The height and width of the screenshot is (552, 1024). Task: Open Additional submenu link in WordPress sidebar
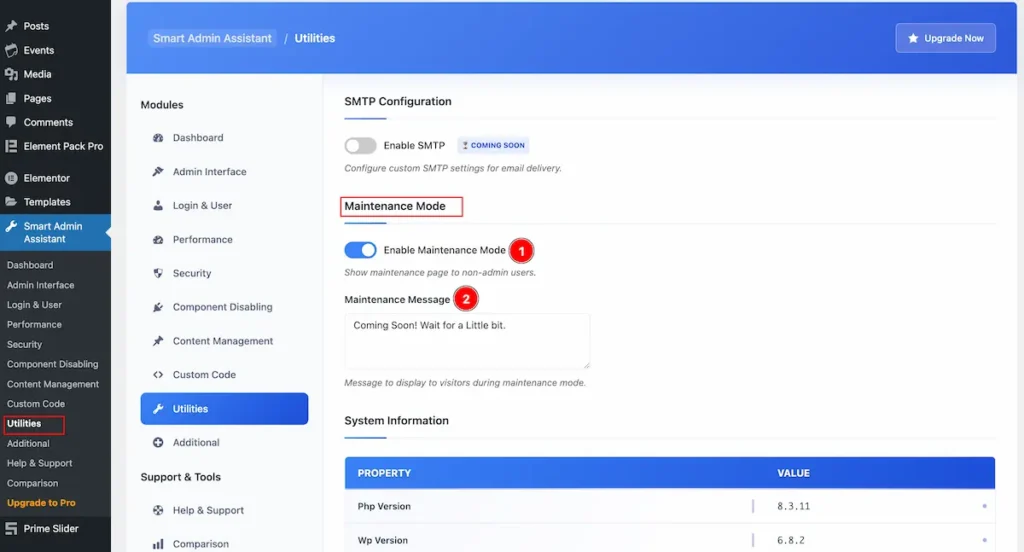pos(28,444)
